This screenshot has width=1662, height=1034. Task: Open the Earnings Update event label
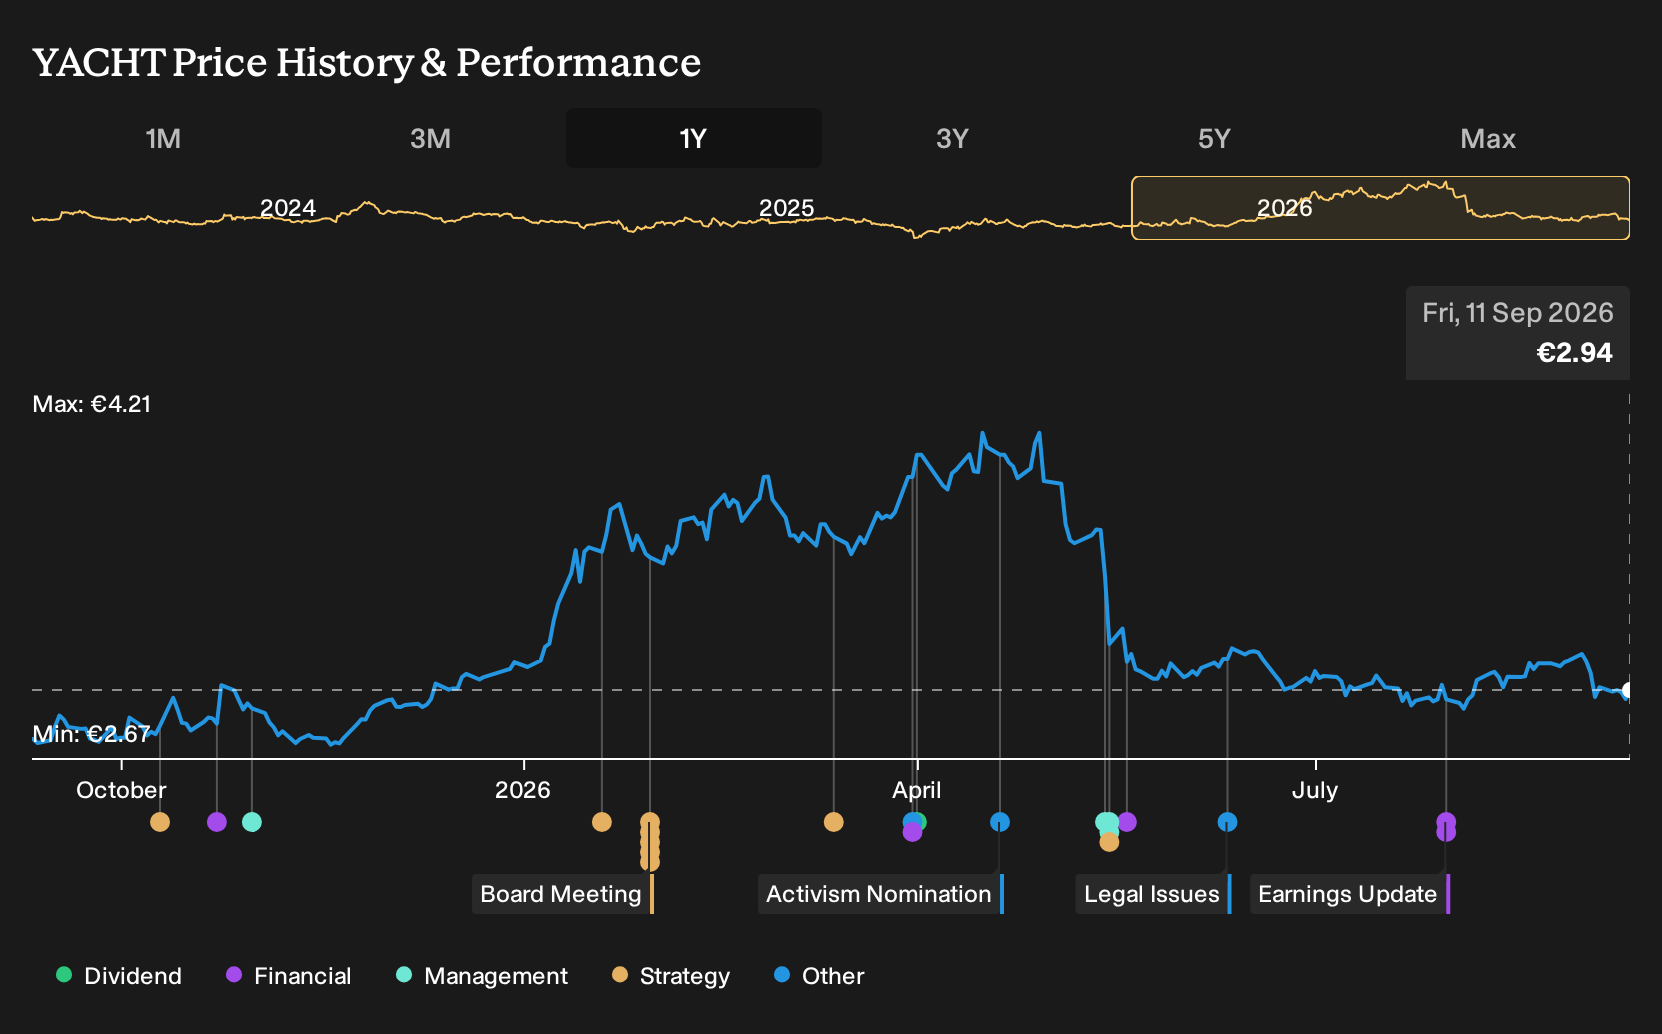[1348, 894]
